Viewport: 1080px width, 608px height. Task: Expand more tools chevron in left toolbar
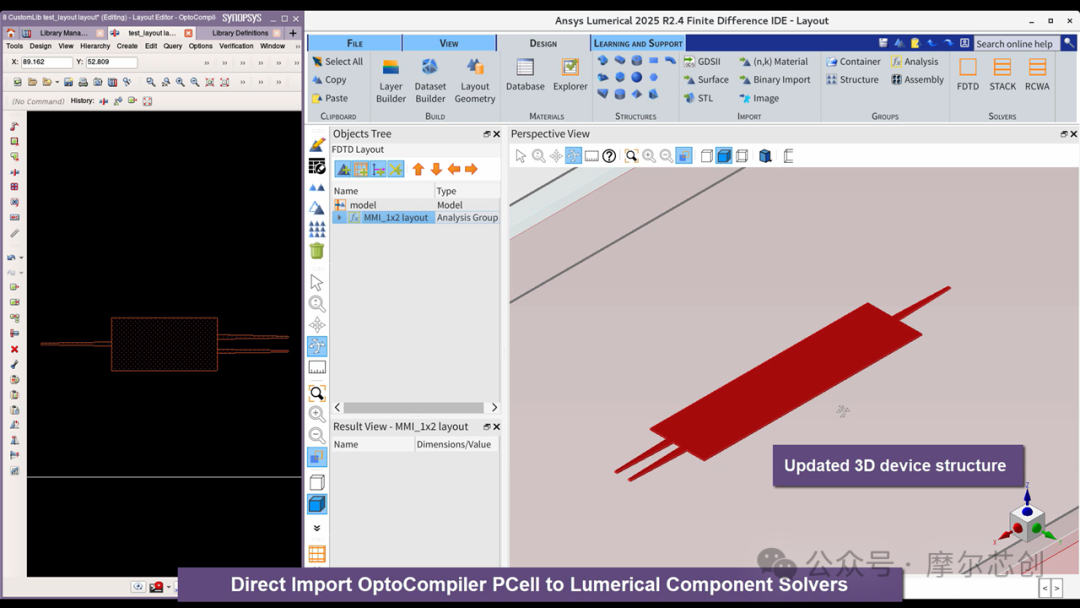317,528
